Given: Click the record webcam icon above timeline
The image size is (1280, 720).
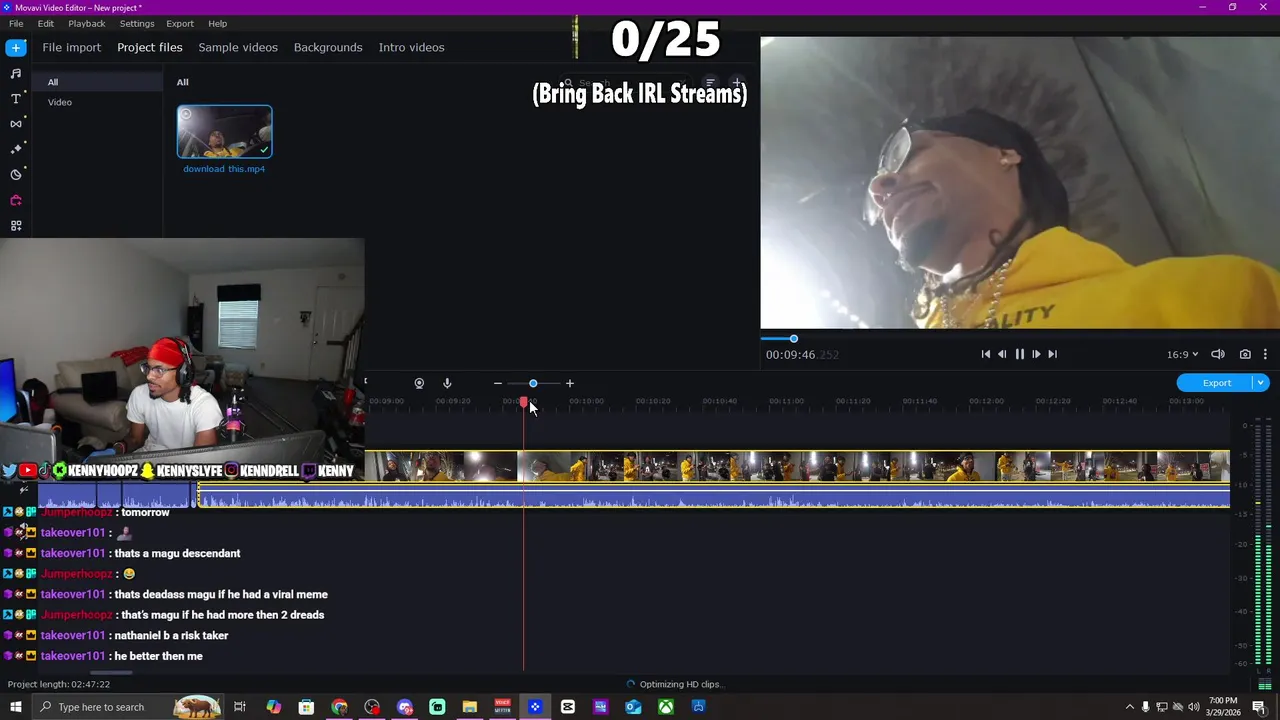Looking at the screenshot, I should (x=419, y=383).
